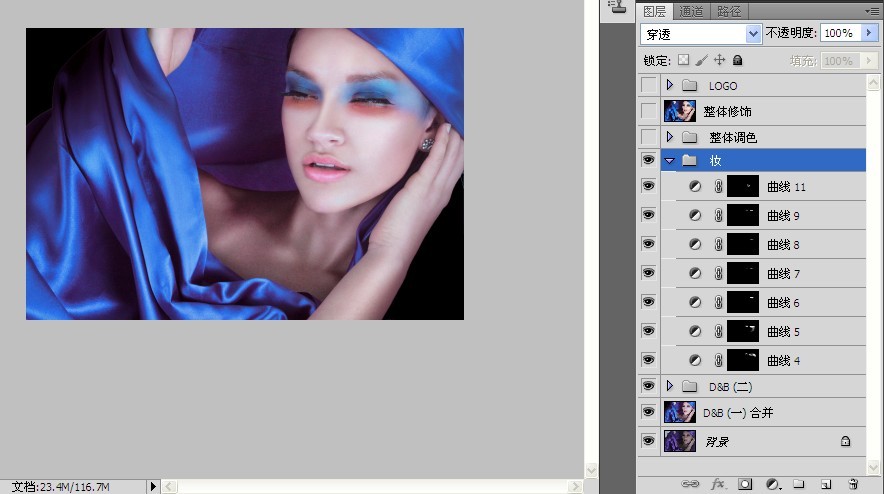Switch to 路径 tab
884x494 pixels.
729,11
